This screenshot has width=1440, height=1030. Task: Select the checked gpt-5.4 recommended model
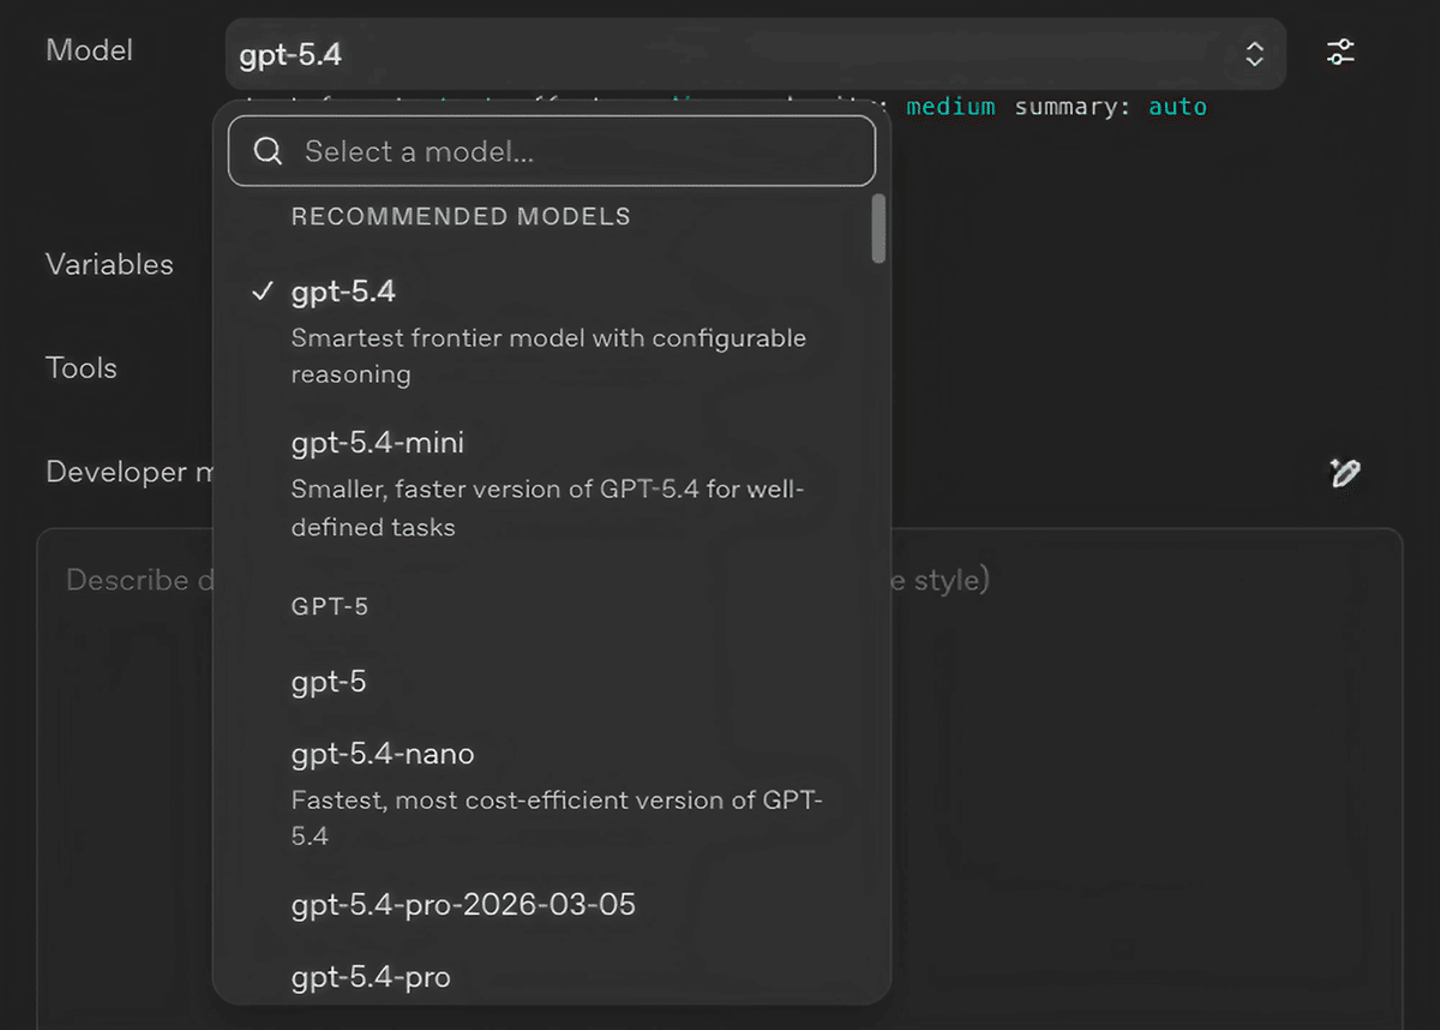pos(343,292)
